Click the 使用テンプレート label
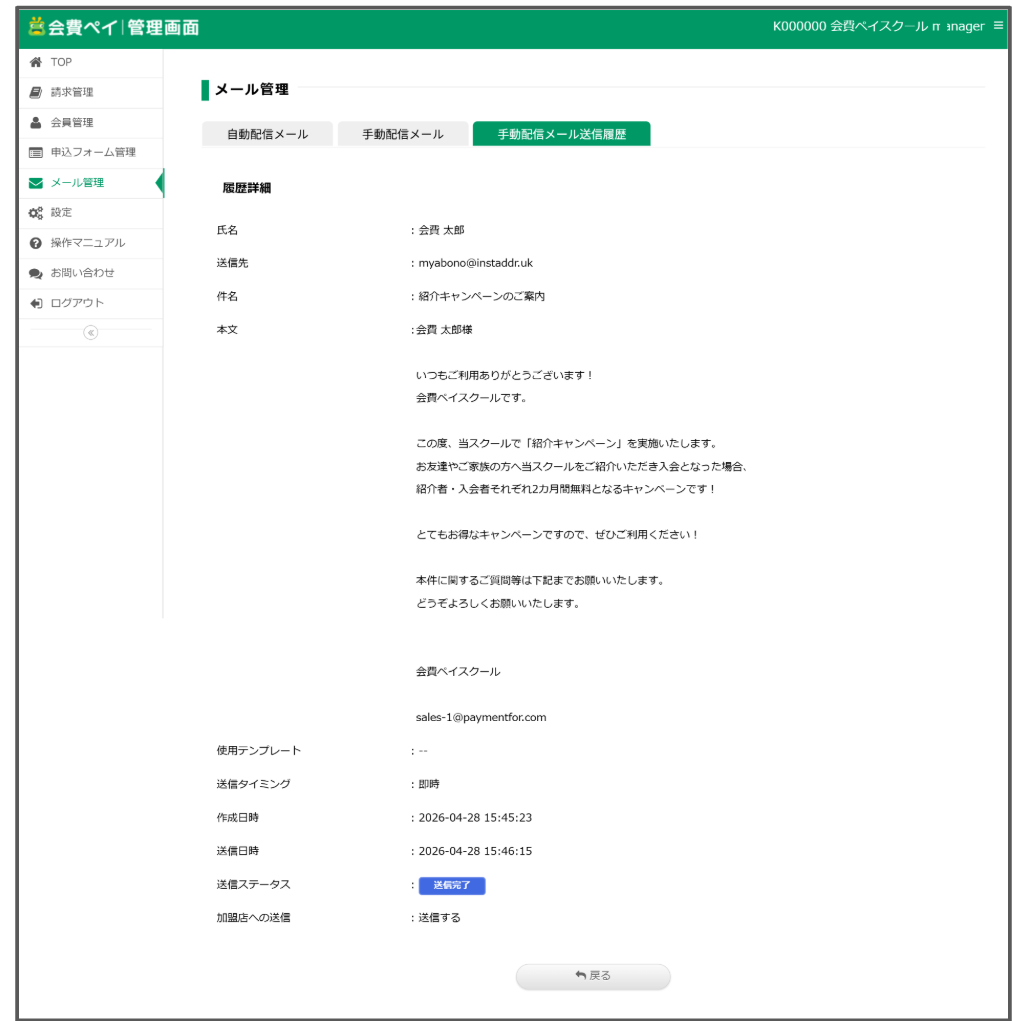This screenshot has width=1013, height=1021. pos(259,751)
